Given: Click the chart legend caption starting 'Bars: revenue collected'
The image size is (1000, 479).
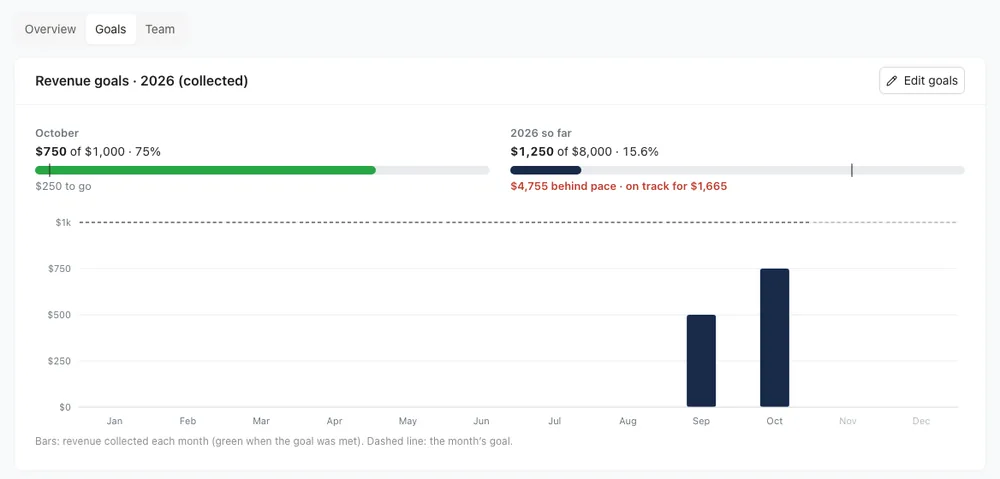Looking at the screenshot, I should pos(274,441).
